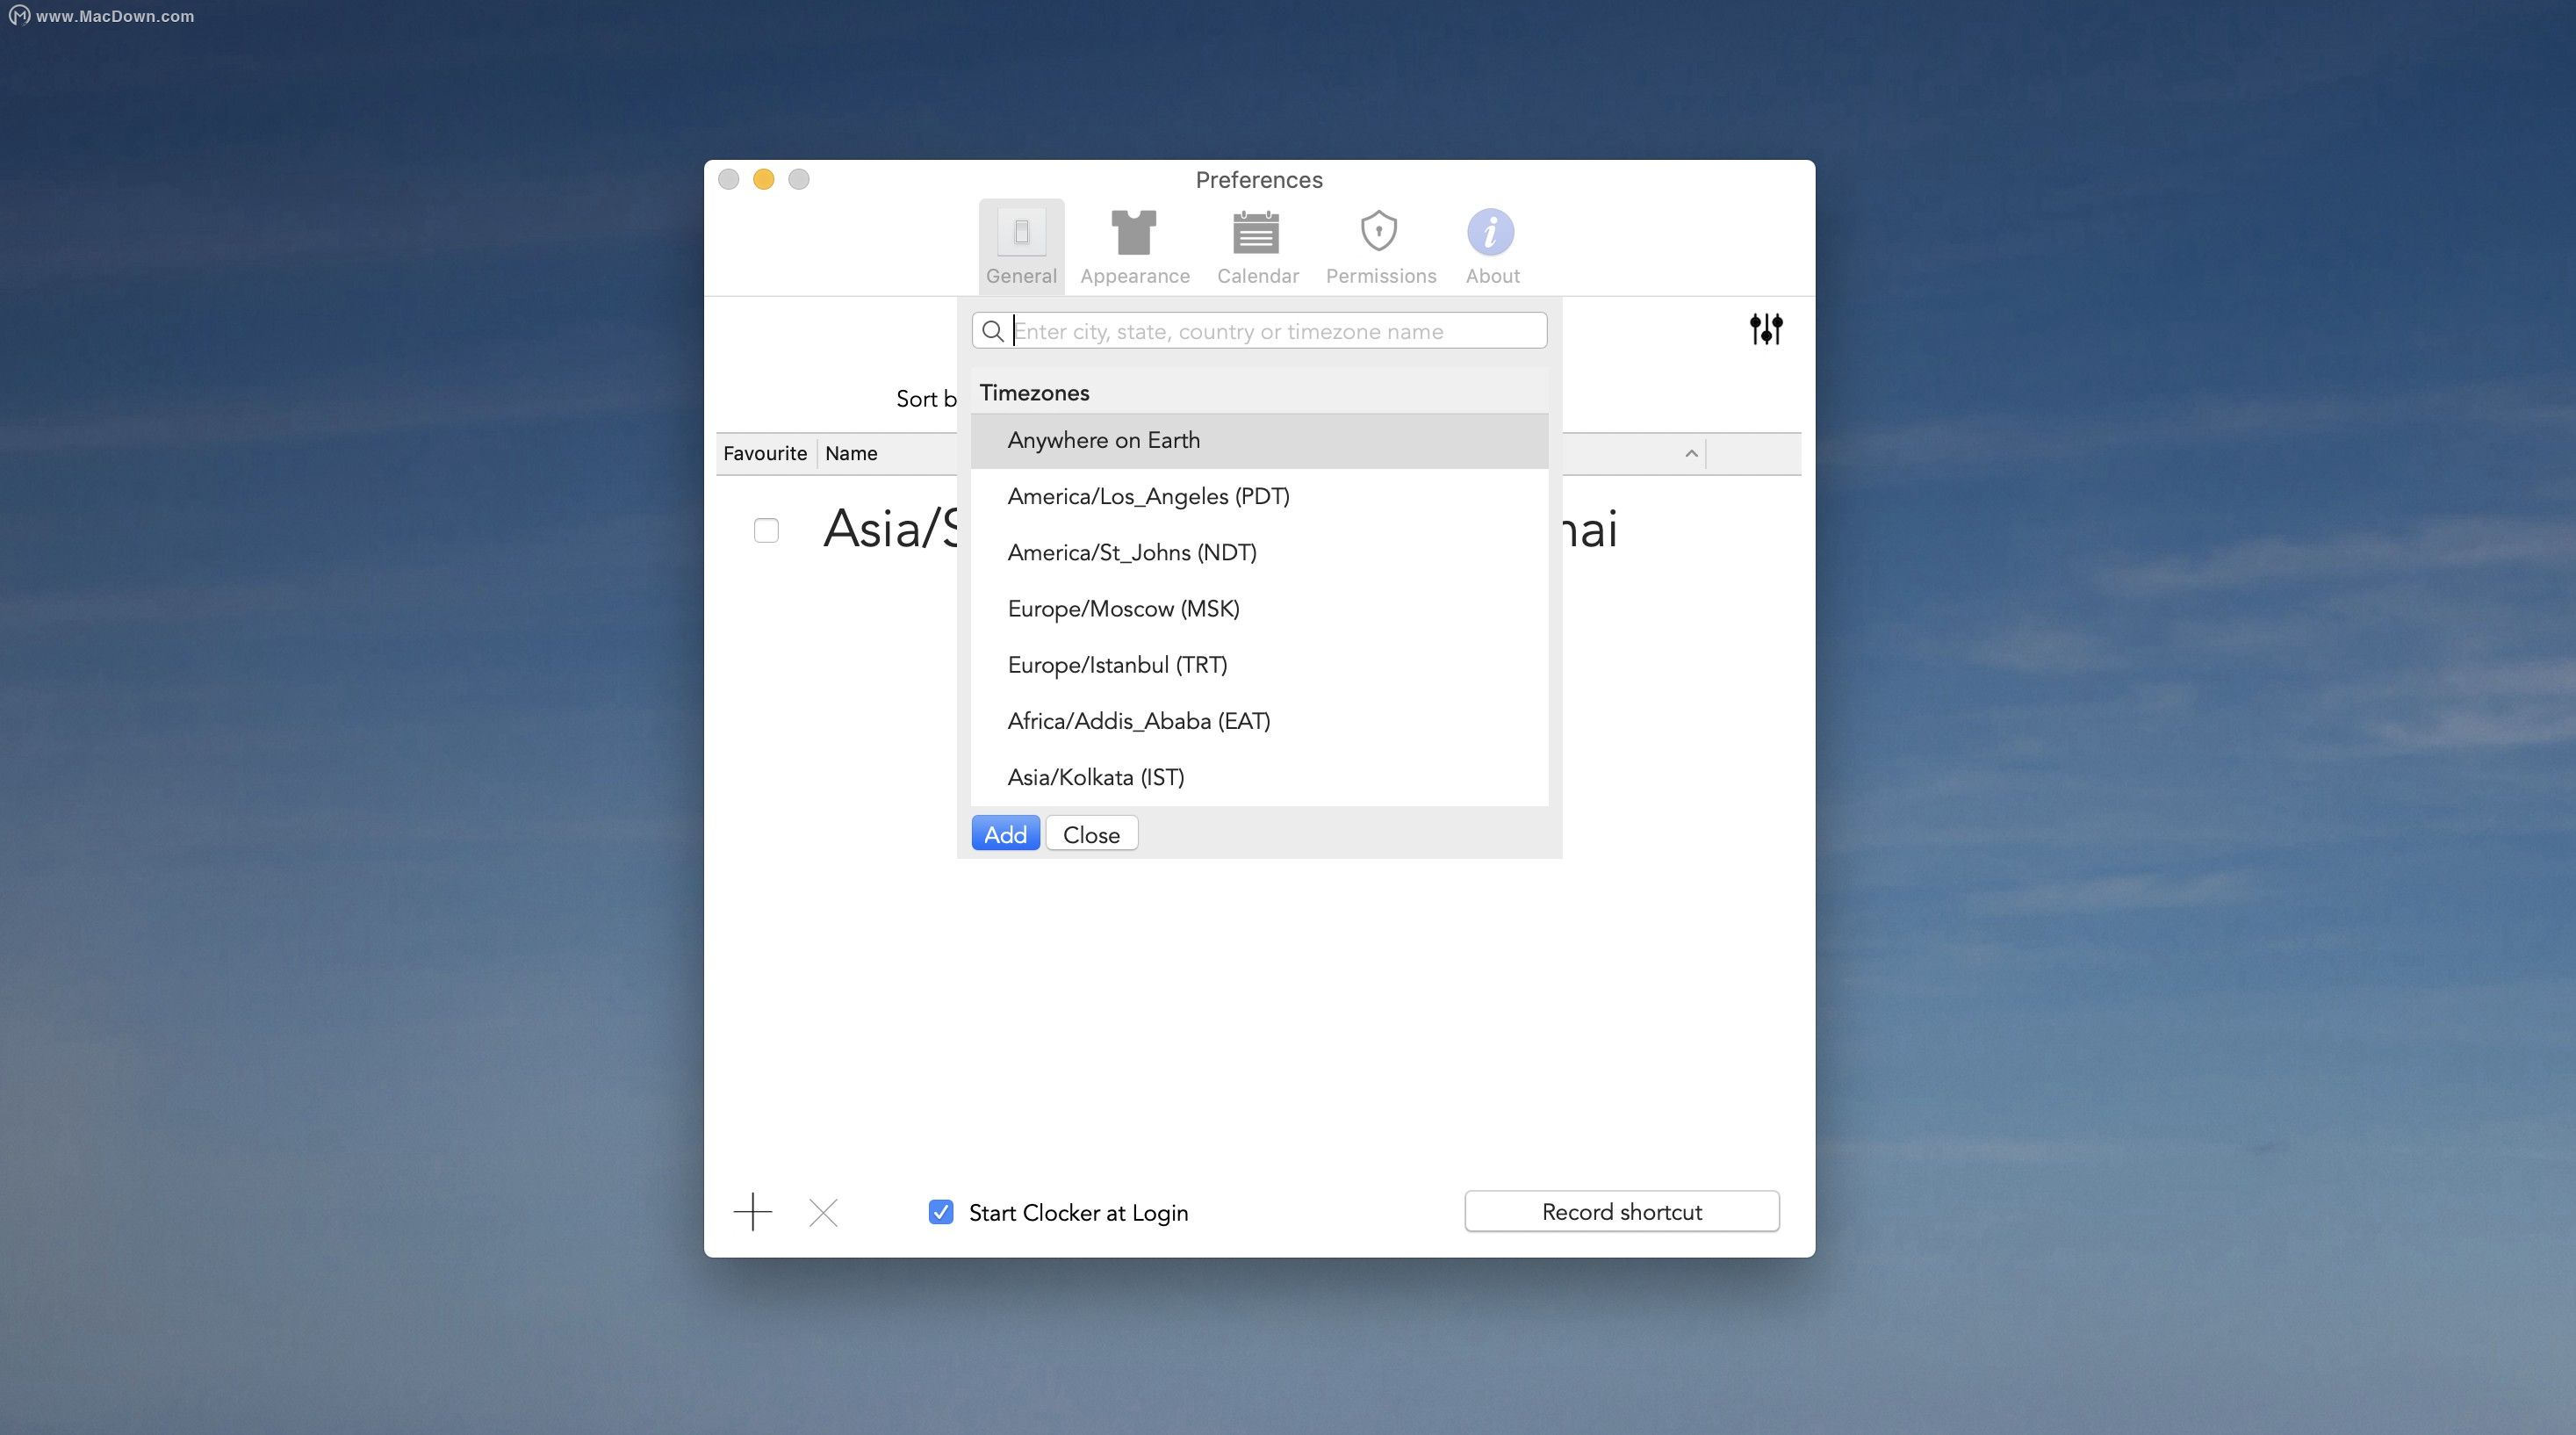
Task: Click the filter sliders icon
Action: [x=1766, y=329]
